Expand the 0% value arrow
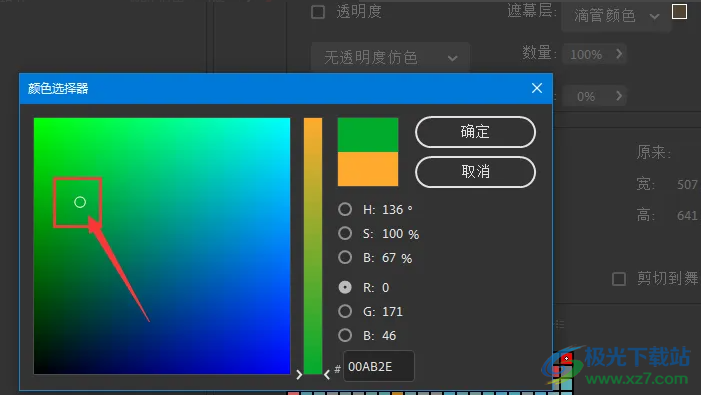 click(x=619, y=96)
